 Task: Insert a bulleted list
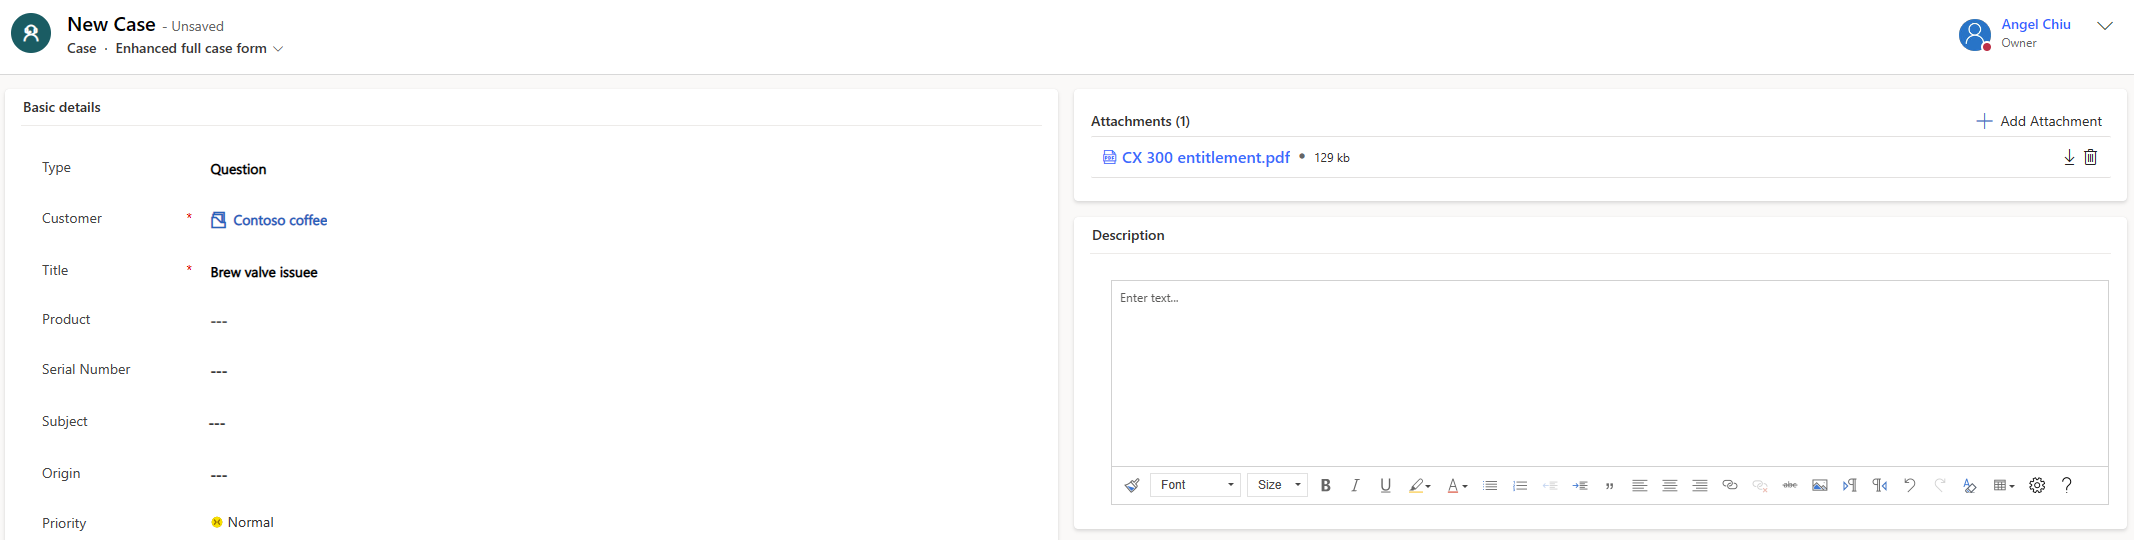point(1490,485)
